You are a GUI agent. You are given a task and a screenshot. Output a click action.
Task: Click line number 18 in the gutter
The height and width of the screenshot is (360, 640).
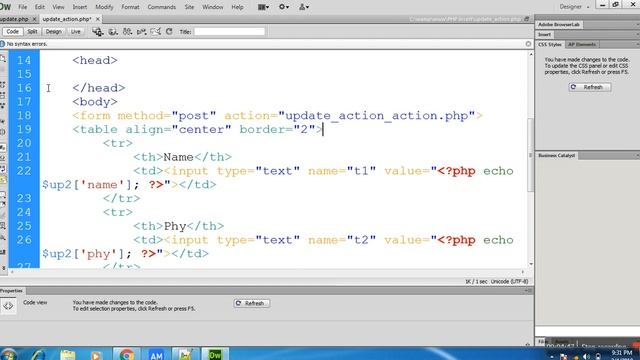click(24, 116)
